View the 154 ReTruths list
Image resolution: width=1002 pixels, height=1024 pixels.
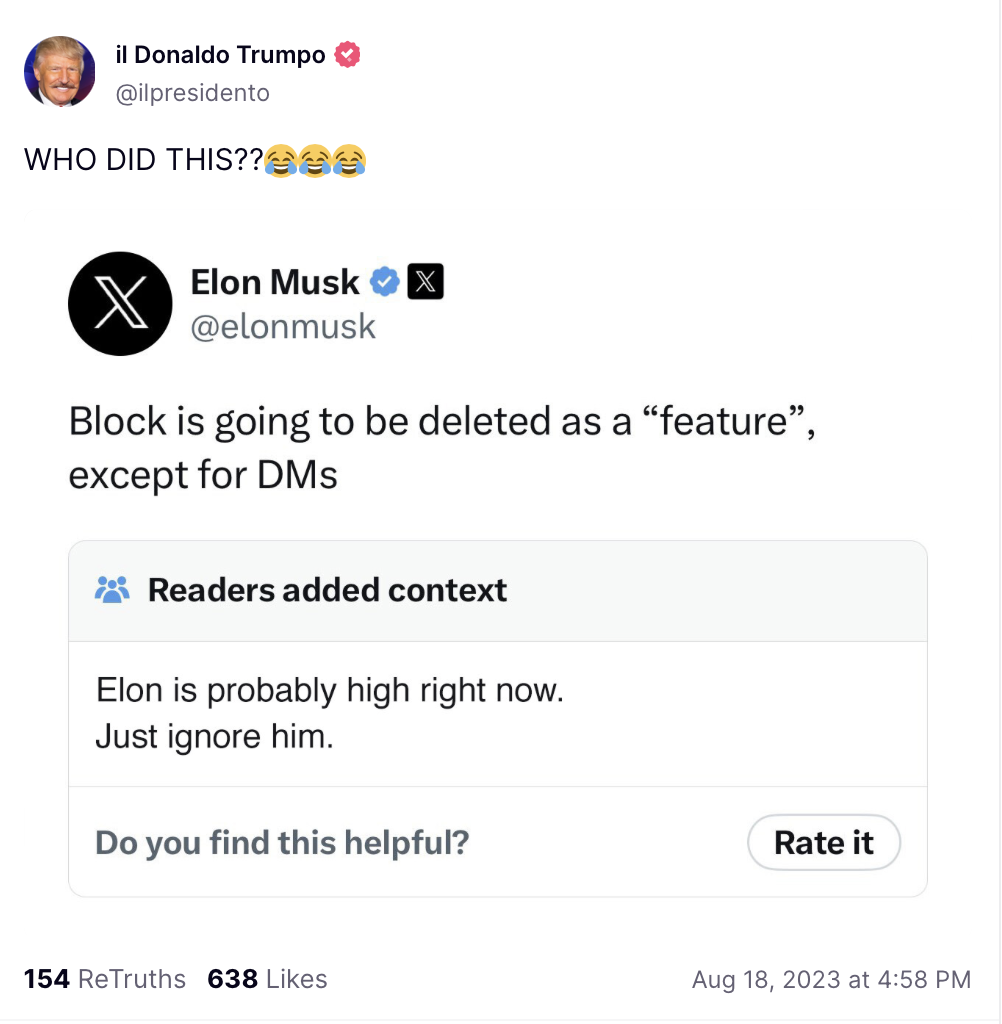[x=105, y=979]
